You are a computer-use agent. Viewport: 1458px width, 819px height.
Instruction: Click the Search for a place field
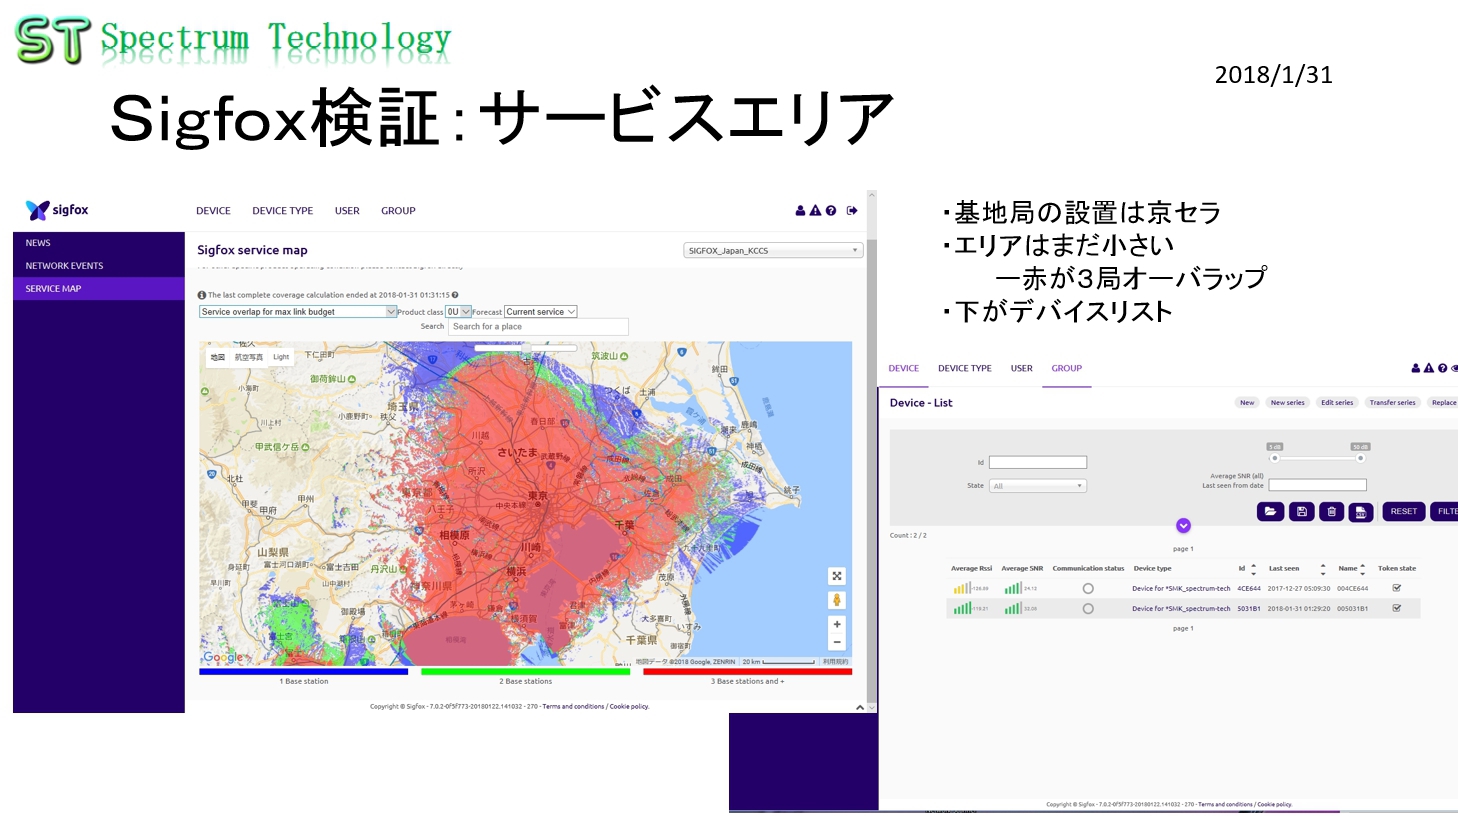click(x=538, y=327)
